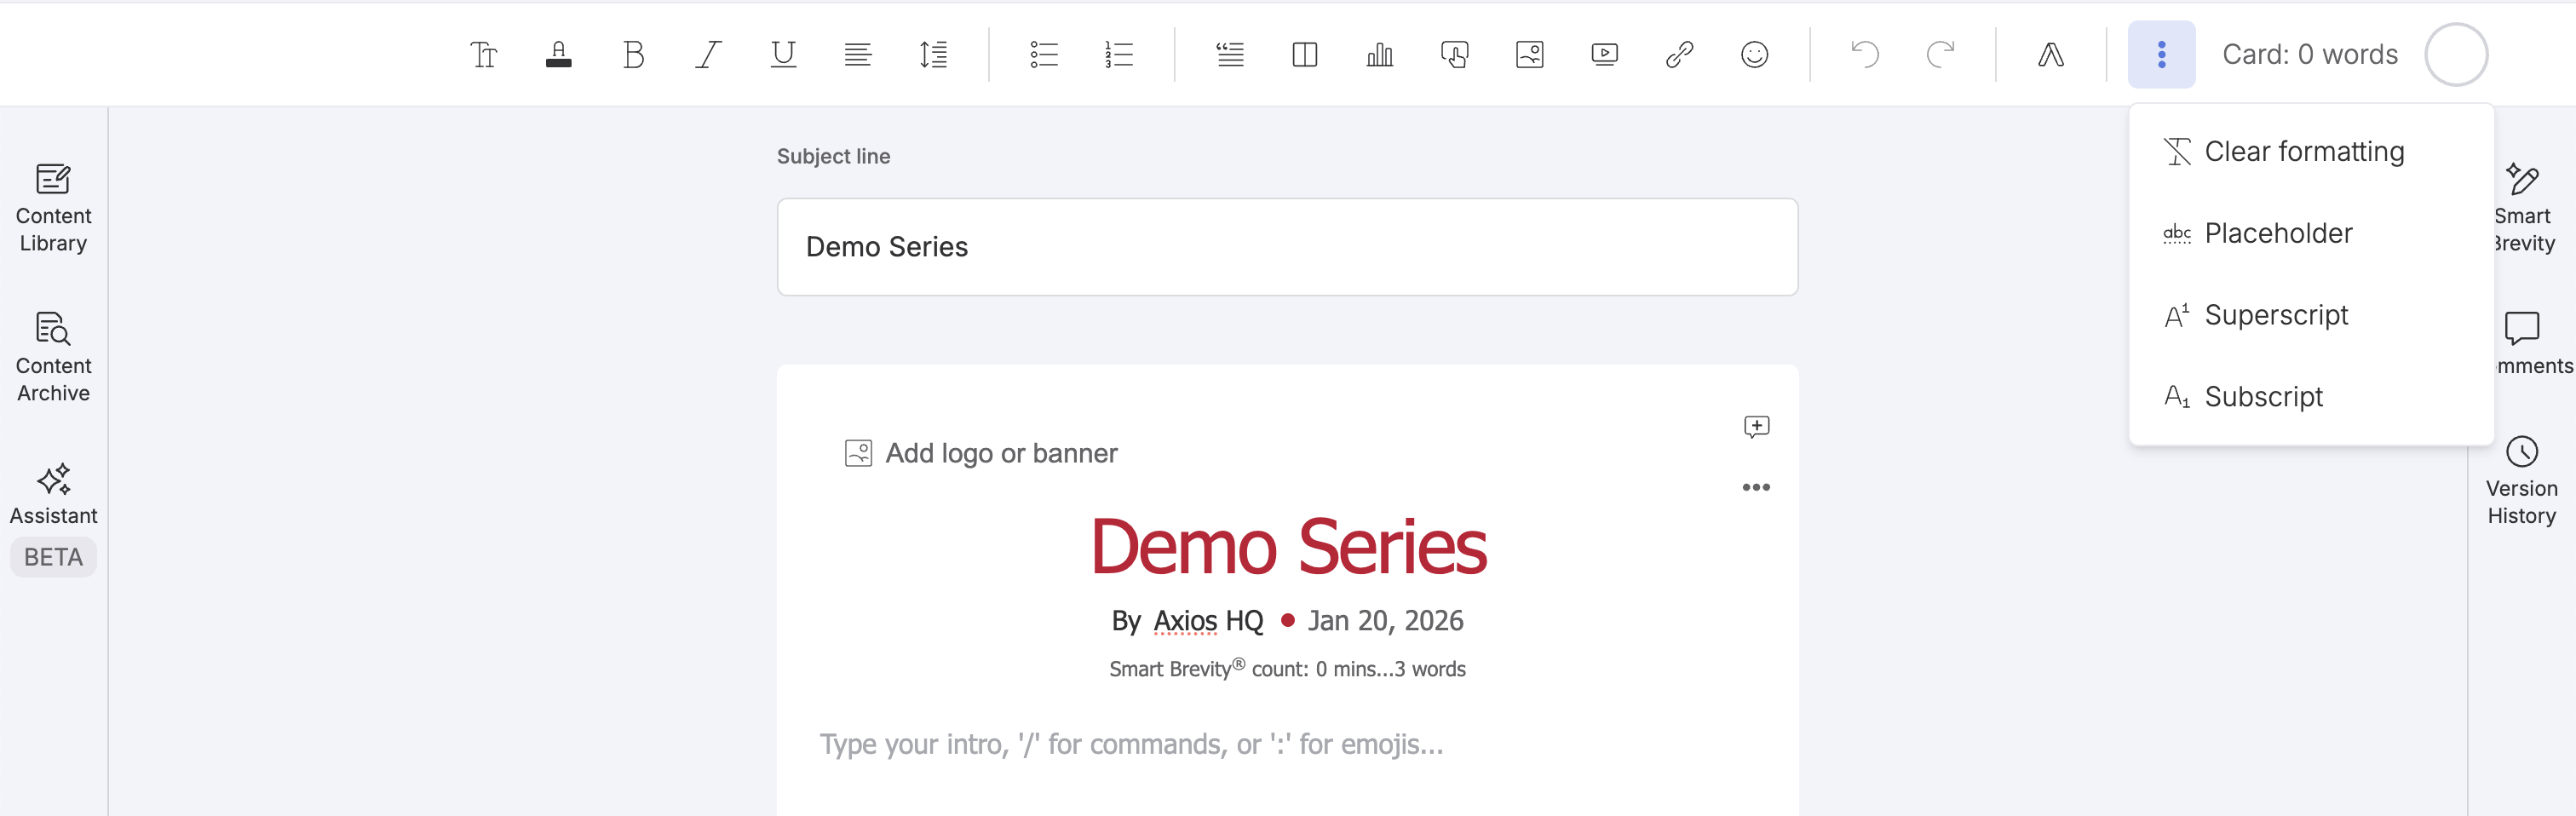Insert a chart element
The image size is (2576, 816).
[x=1379, y=54]
